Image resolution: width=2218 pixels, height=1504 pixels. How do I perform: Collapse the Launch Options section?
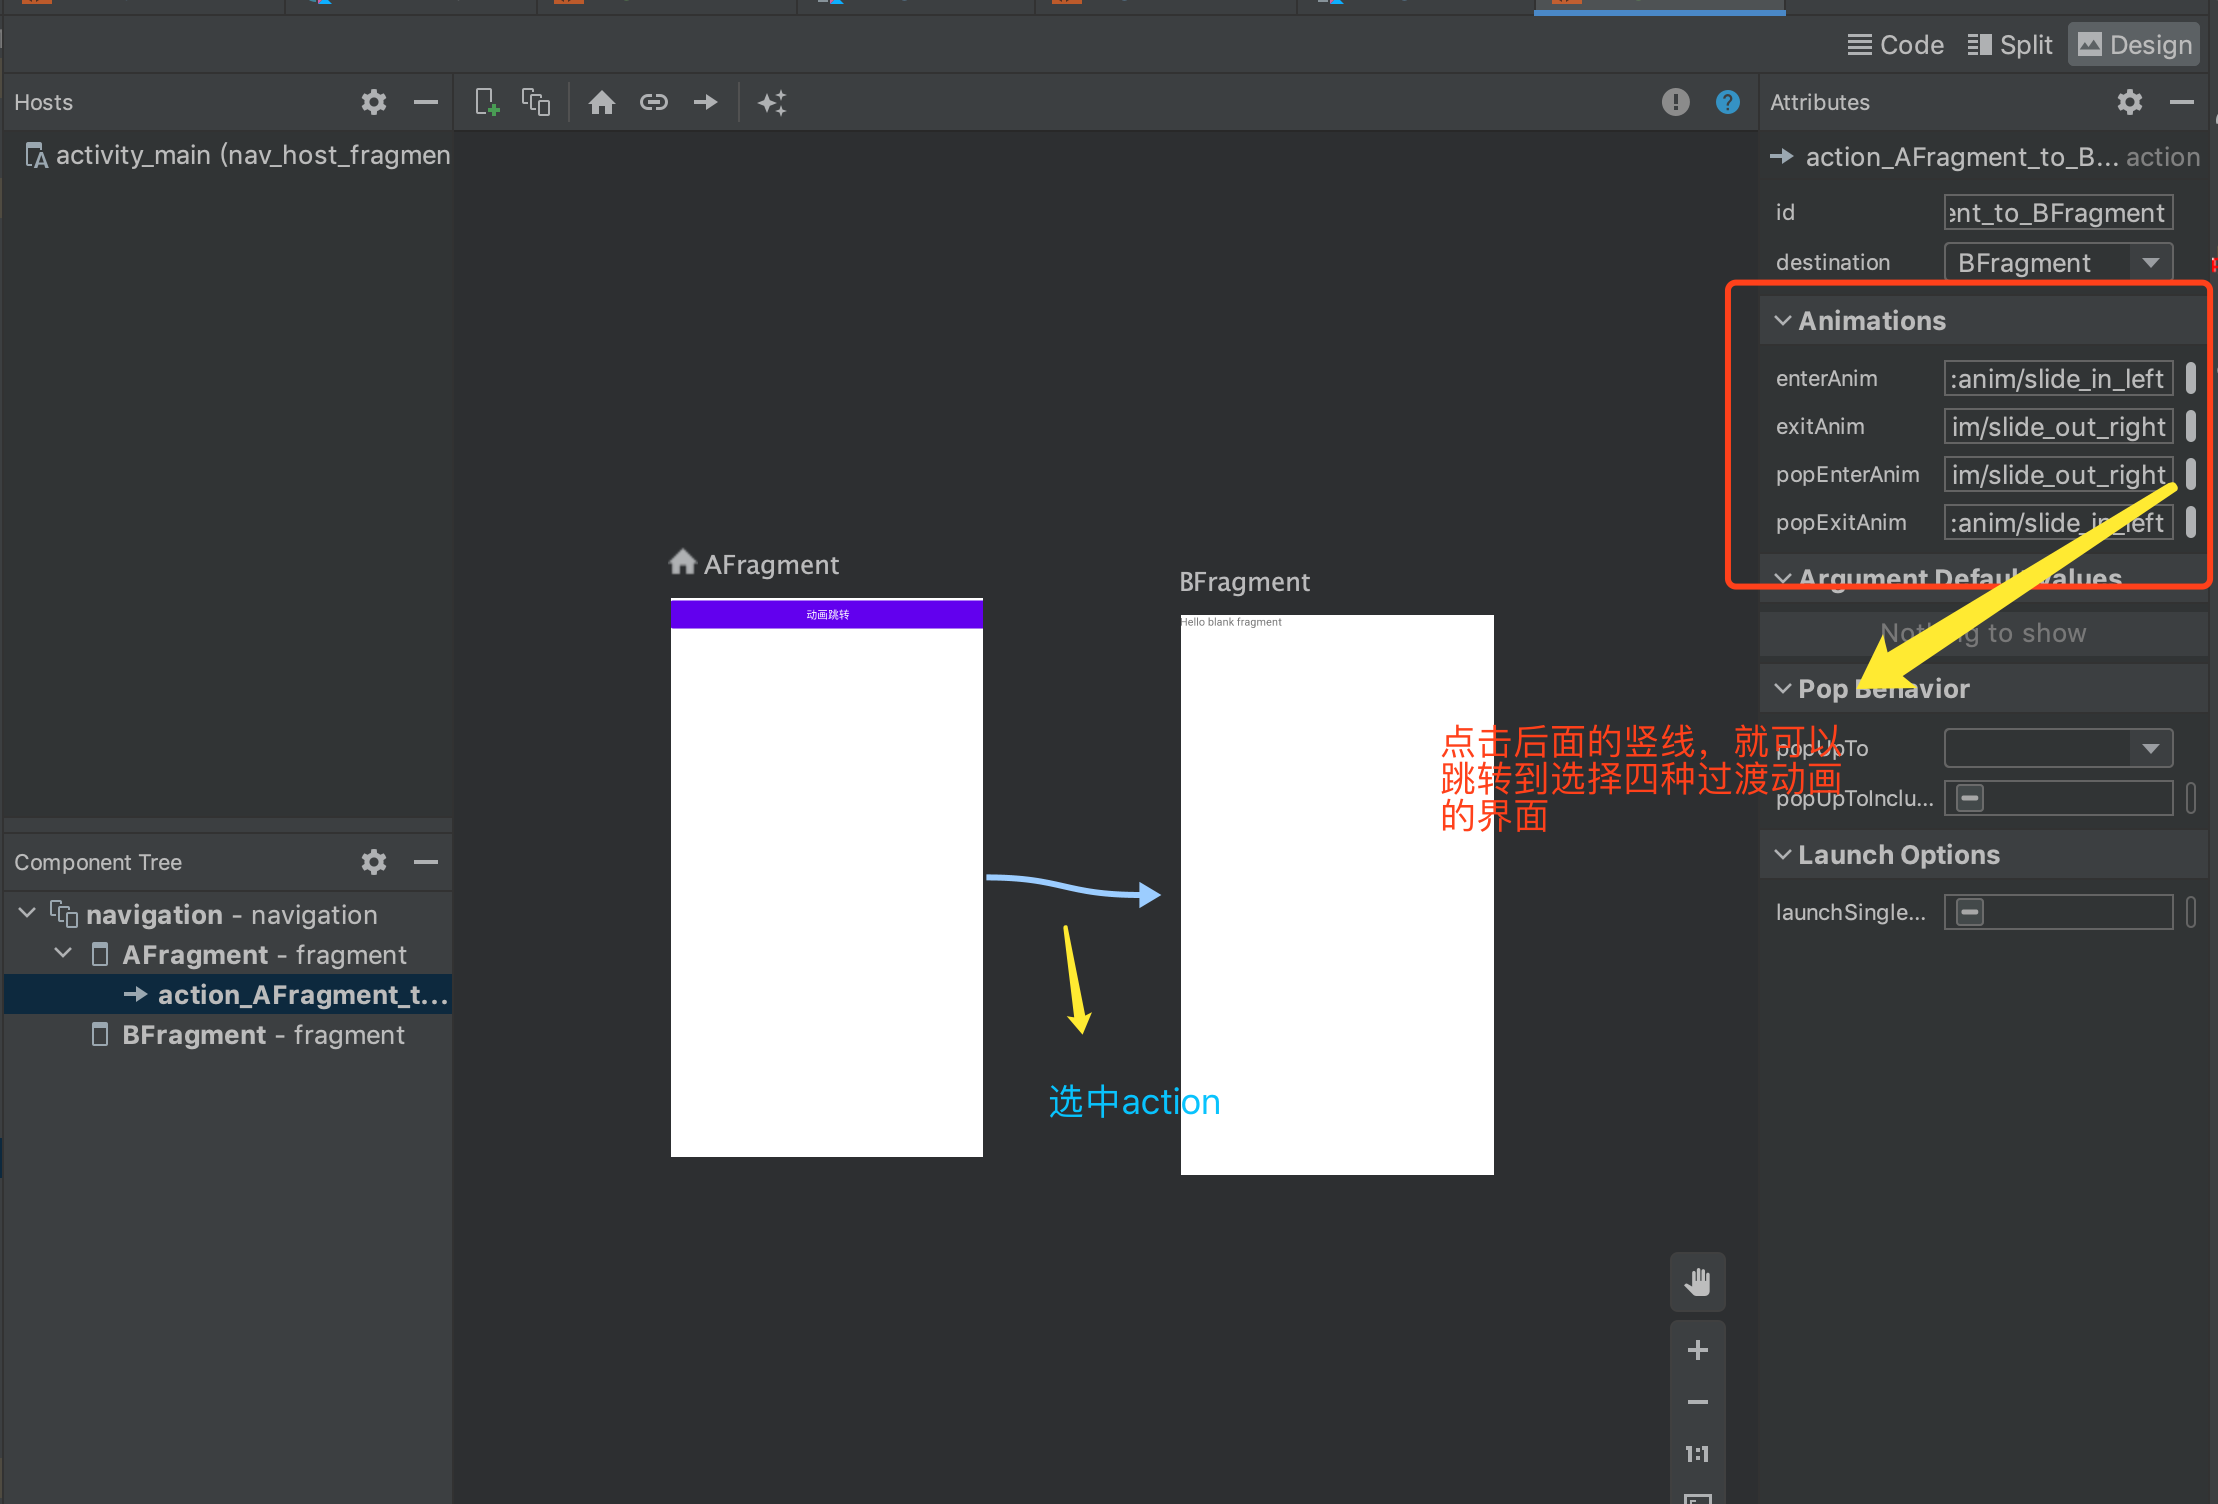(x=1782, y=854)
